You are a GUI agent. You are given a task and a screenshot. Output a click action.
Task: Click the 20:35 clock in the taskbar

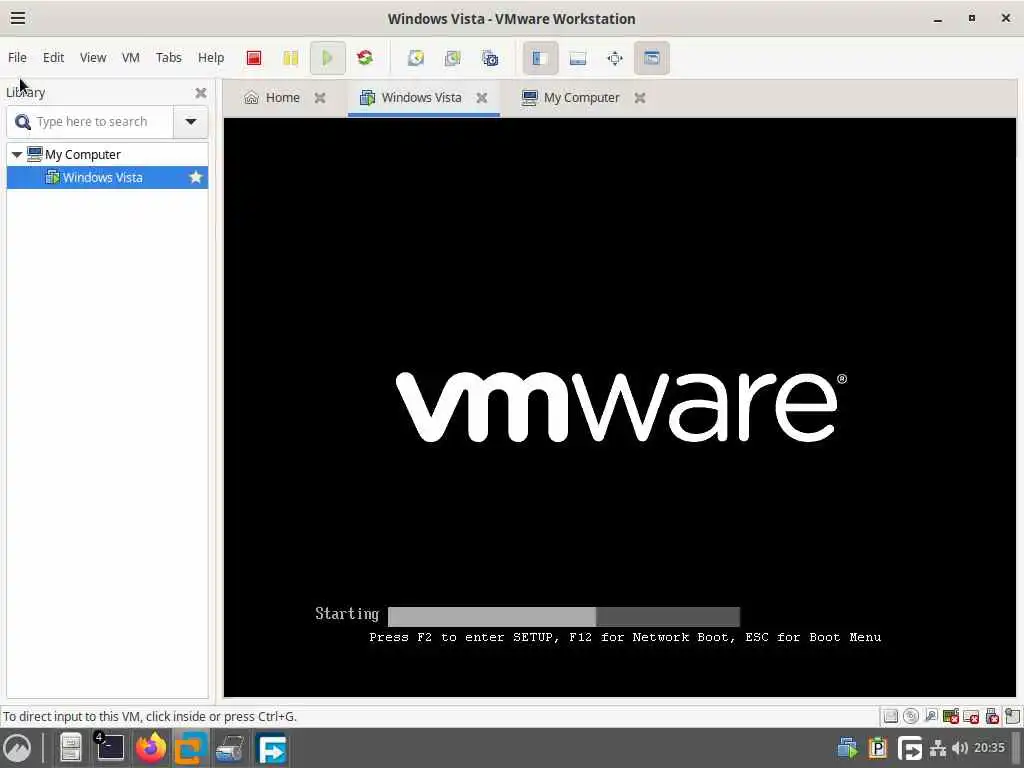point(989,748)
